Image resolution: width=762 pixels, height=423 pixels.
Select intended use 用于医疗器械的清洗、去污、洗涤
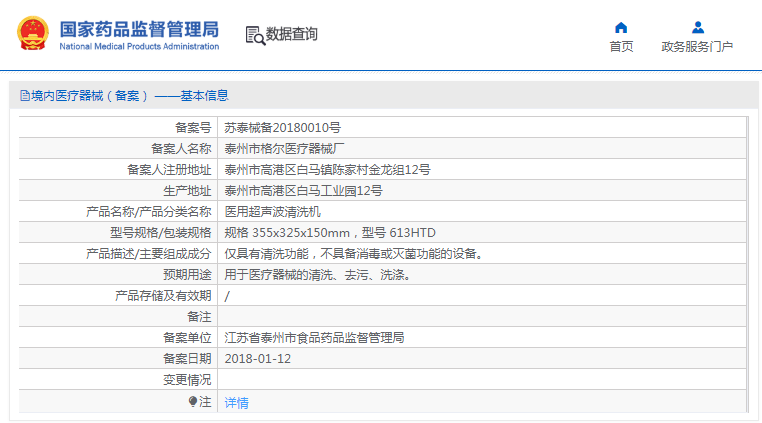318,275
